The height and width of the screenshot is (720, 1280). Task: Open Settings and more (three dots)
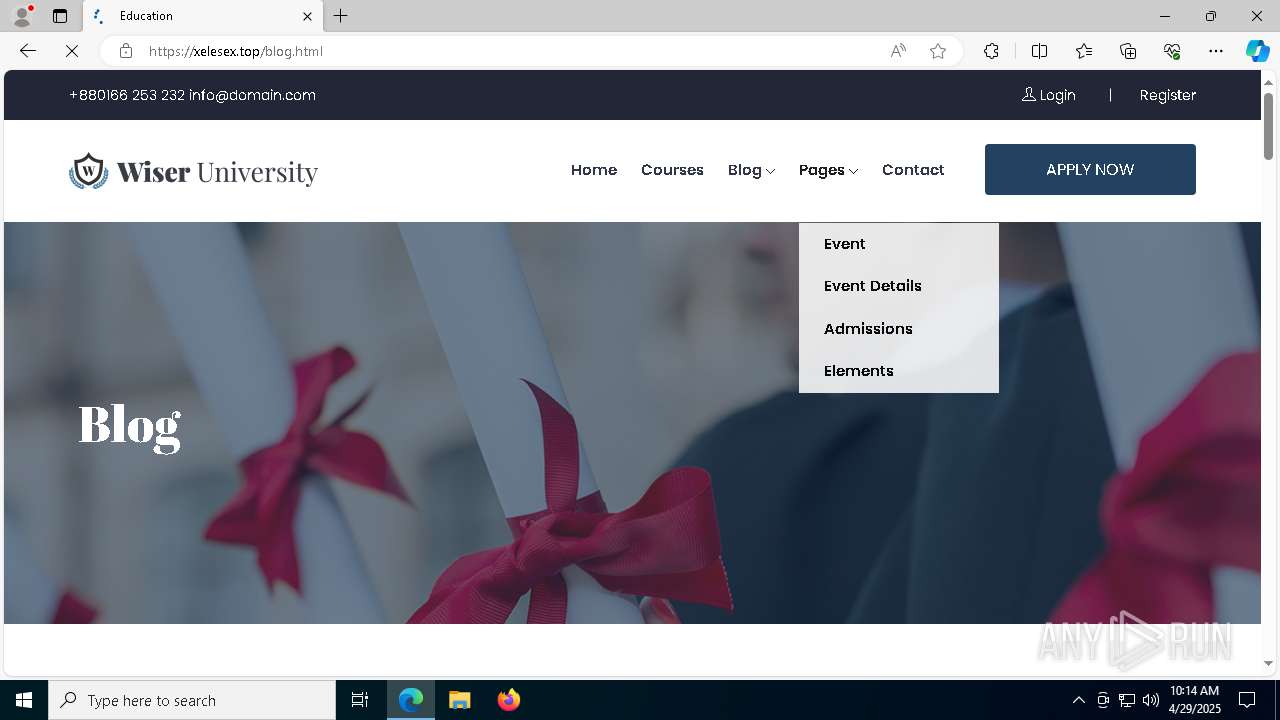pos(1216,51)
